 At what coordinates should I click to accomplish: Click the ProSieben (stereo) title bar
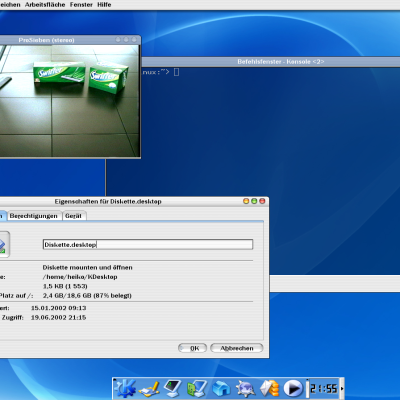click(69, 40)
